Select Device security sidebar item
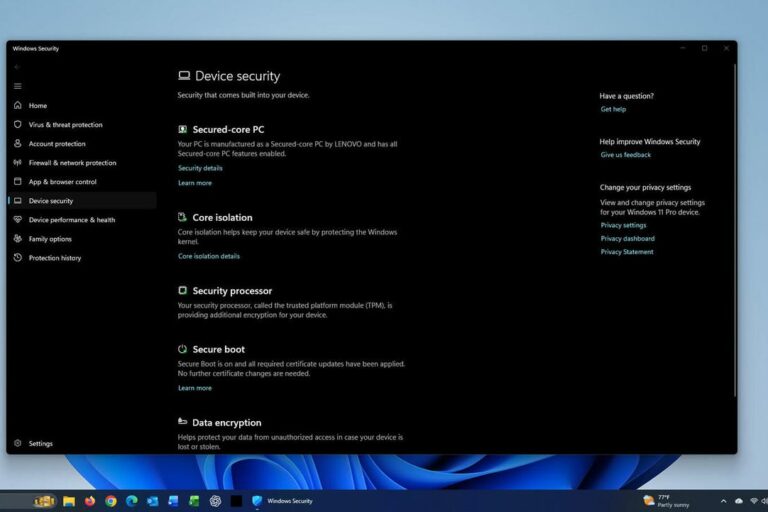The image size is (768, 512). tap(50, 201)
